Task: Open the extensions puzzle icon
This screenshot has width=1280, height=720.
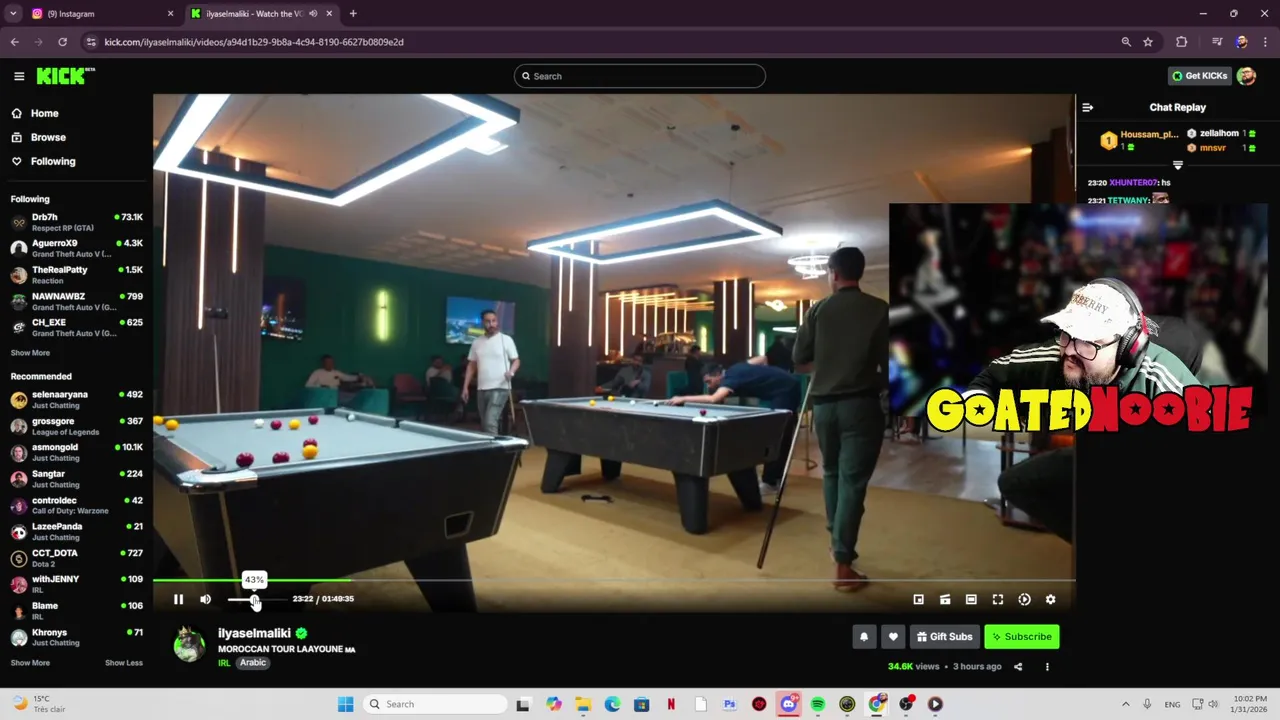Action: pos(1182,42)
